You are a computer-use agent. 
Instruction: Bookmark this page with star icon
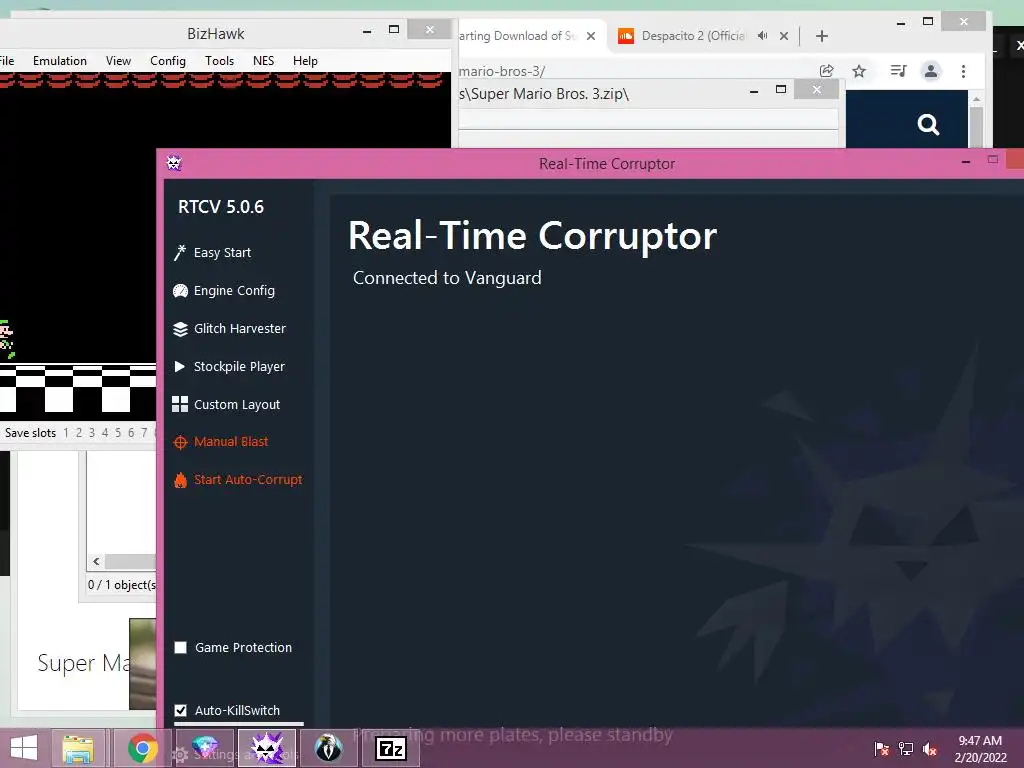pyautogui.click(x=859, y=71)
